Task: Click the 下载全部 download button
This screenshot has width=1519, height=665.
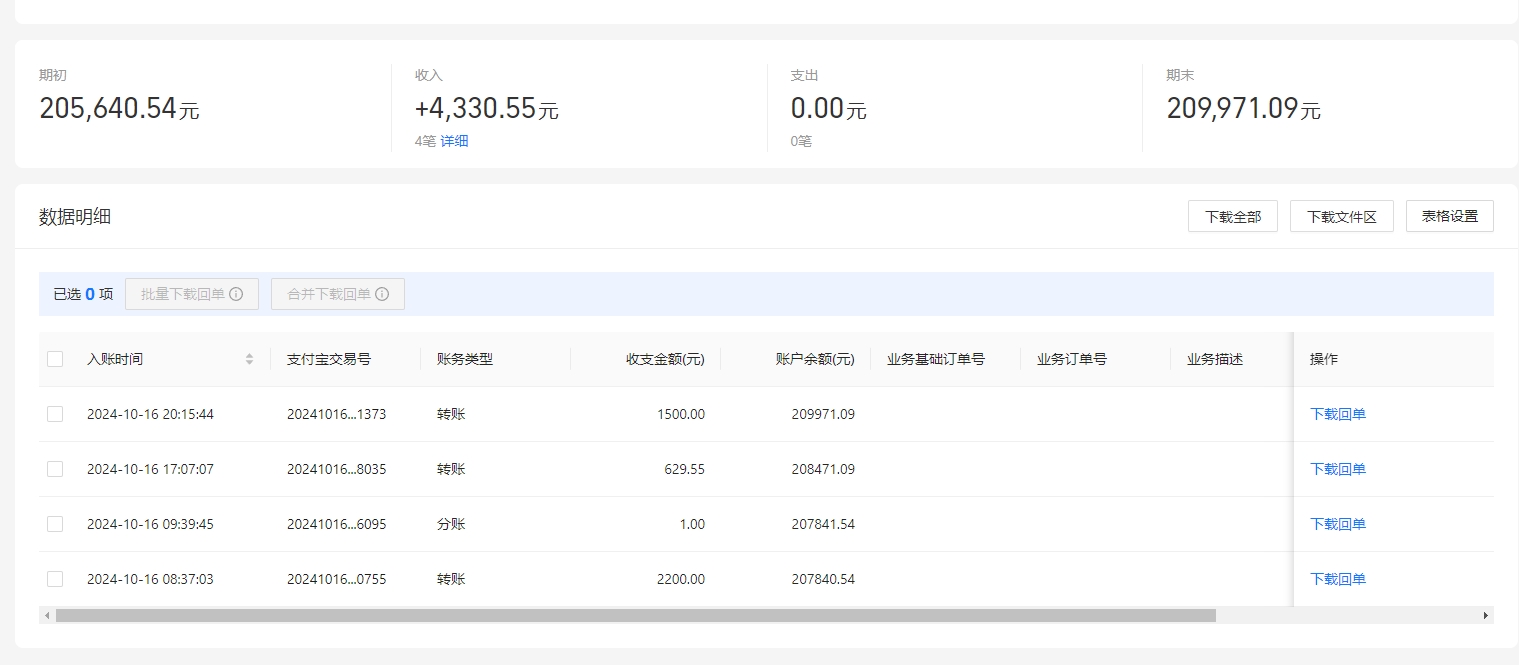Action: [x=1232, y=215]
